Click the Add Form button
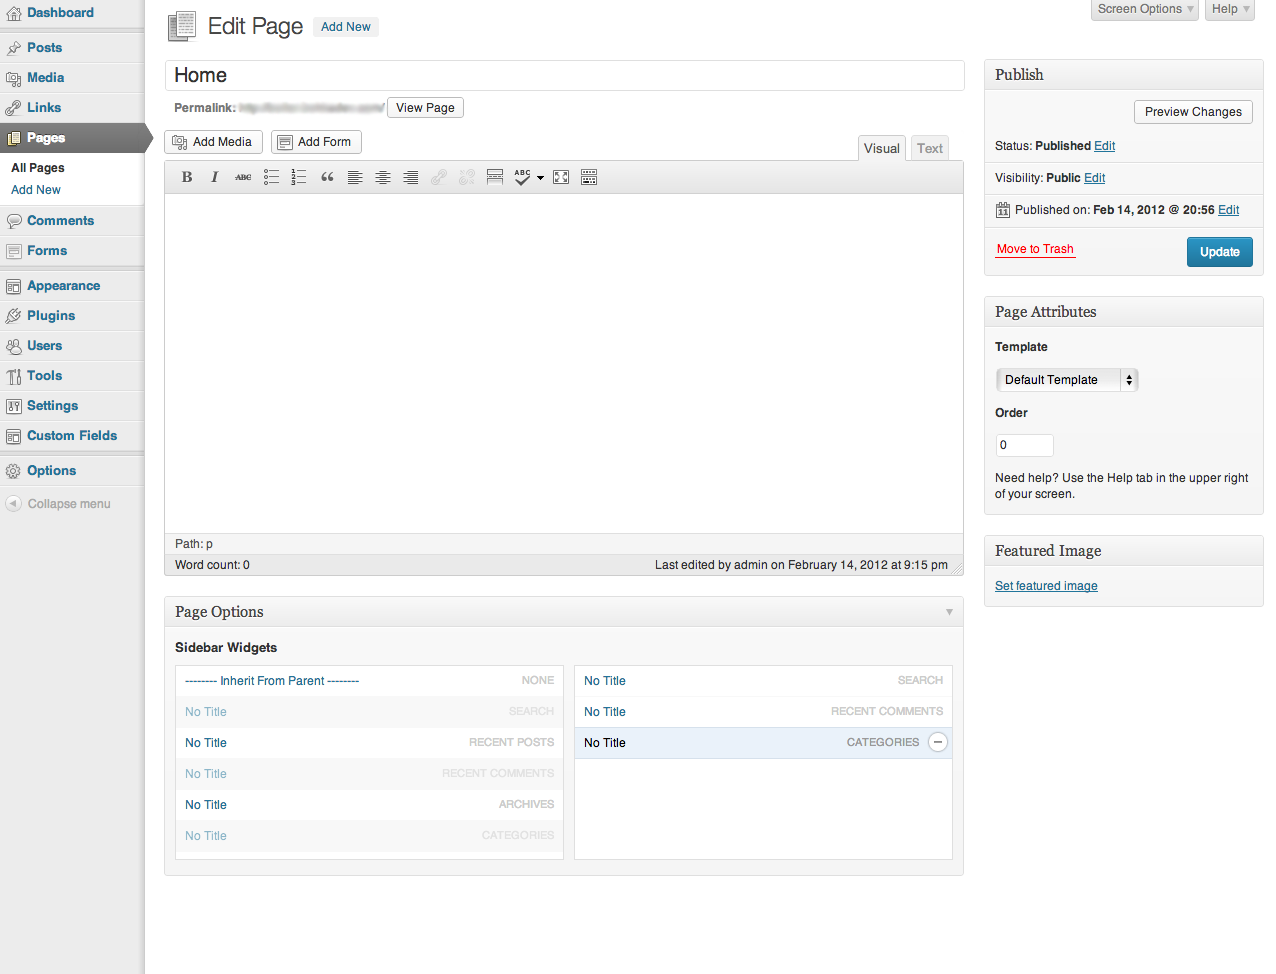Viewport: 1276px width, 974px height. click(316, 142)
